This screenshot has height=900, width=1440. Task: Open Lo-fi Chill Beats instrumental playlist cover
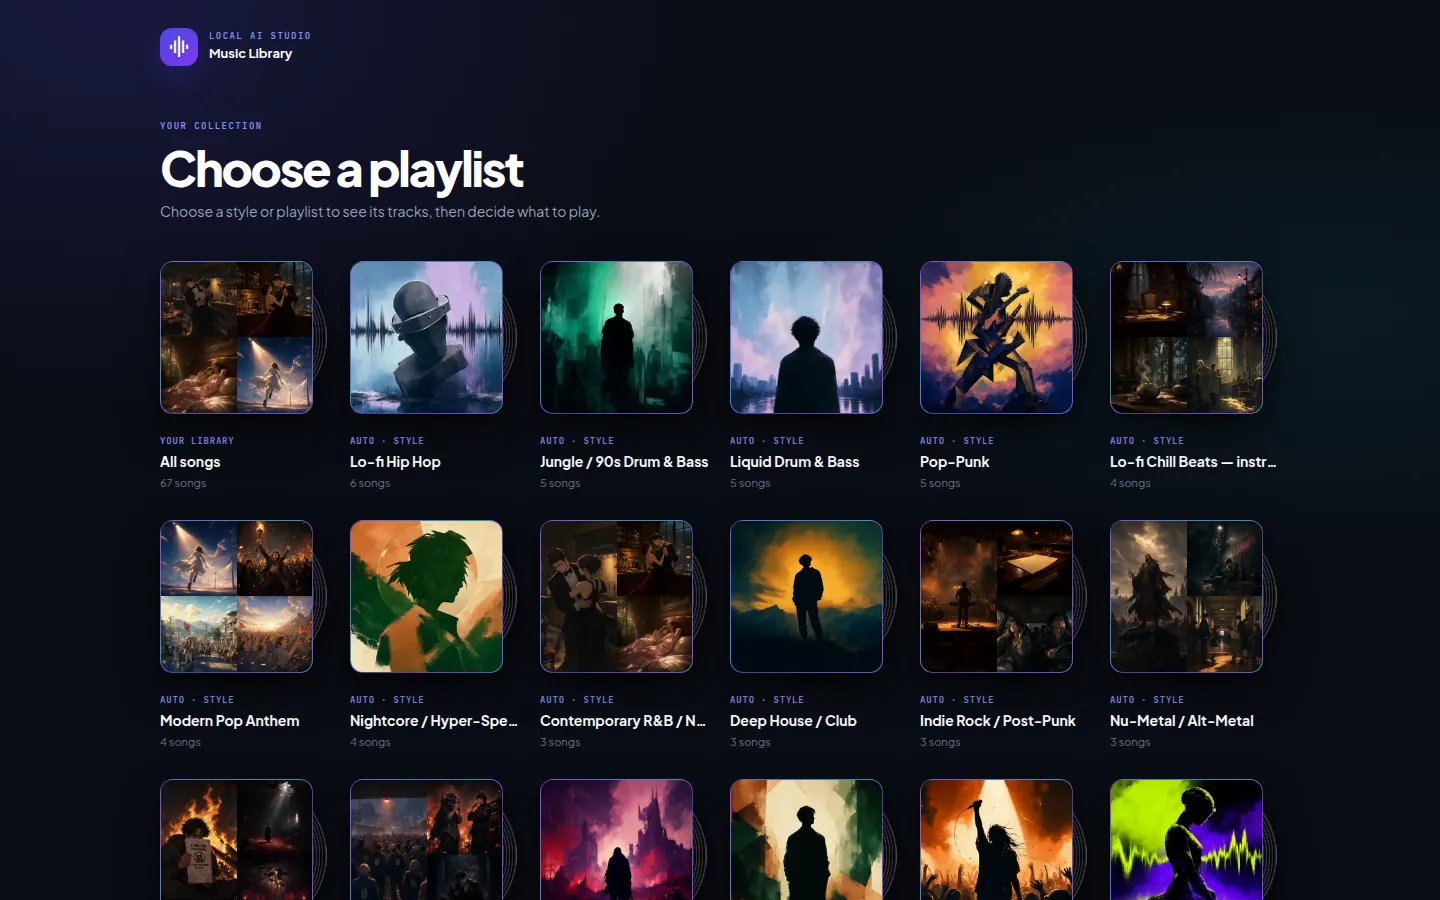pos(1186,337)
